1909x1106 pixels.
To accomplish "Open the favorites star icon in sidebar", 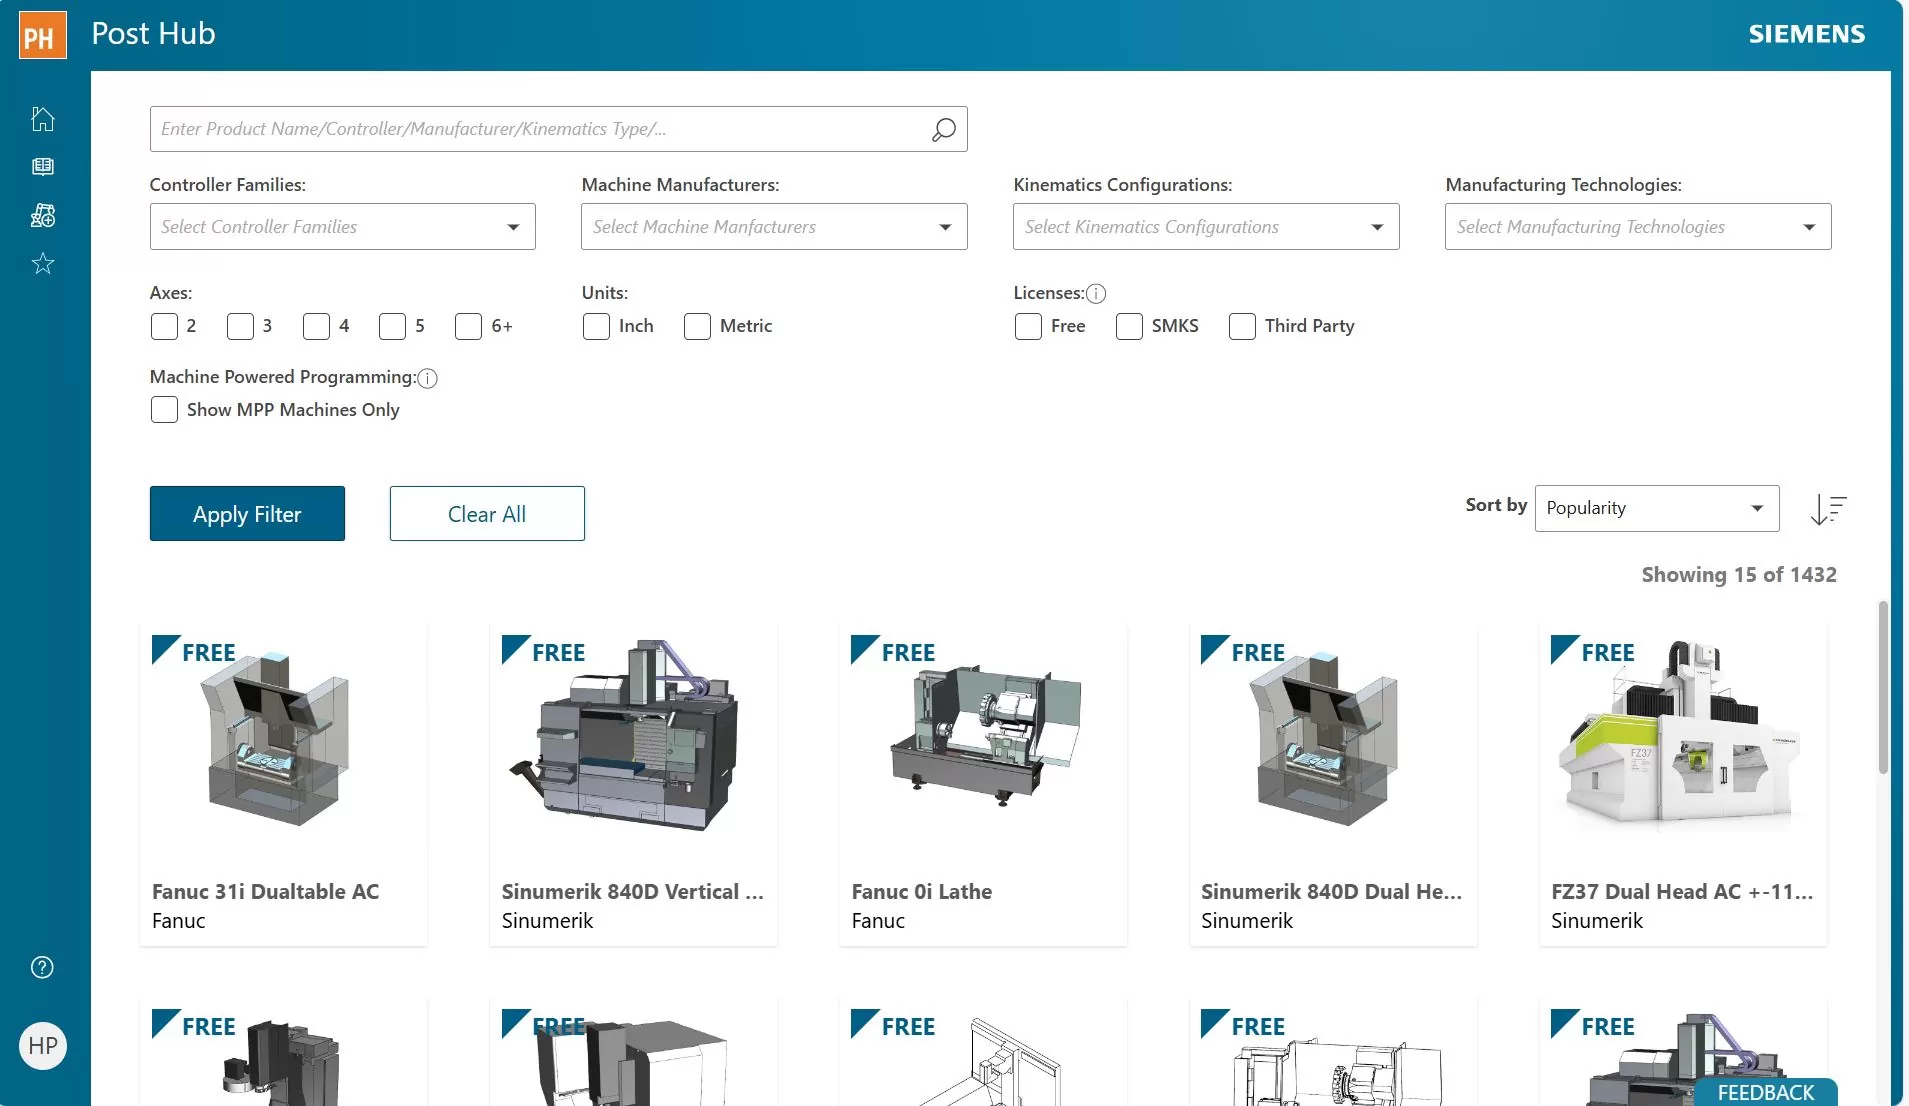I will 42,263.
